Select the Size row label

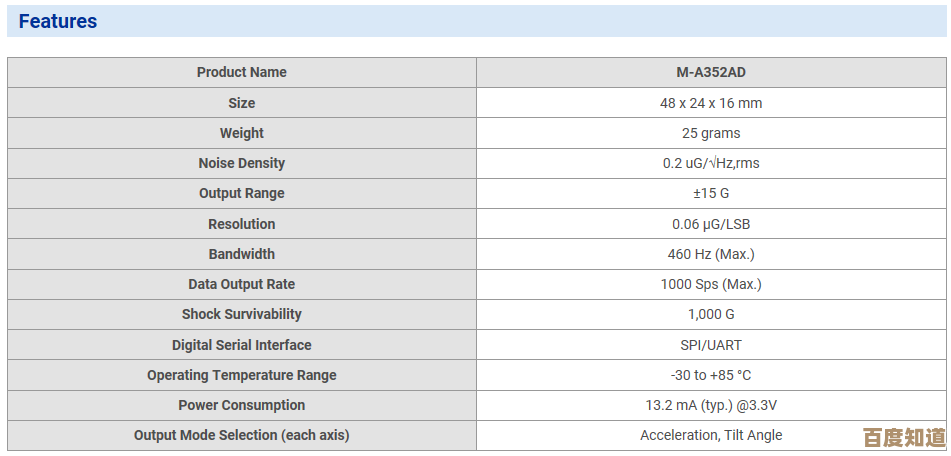[241, 103]
